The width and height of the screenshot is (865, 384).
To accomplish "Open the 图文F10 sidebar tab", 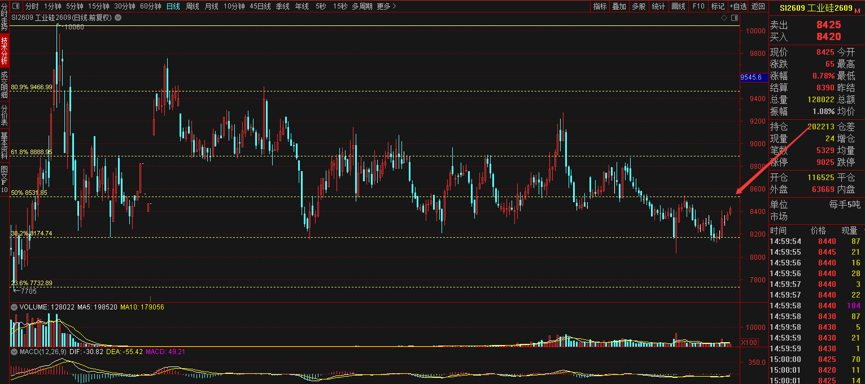I will point(4,179).
